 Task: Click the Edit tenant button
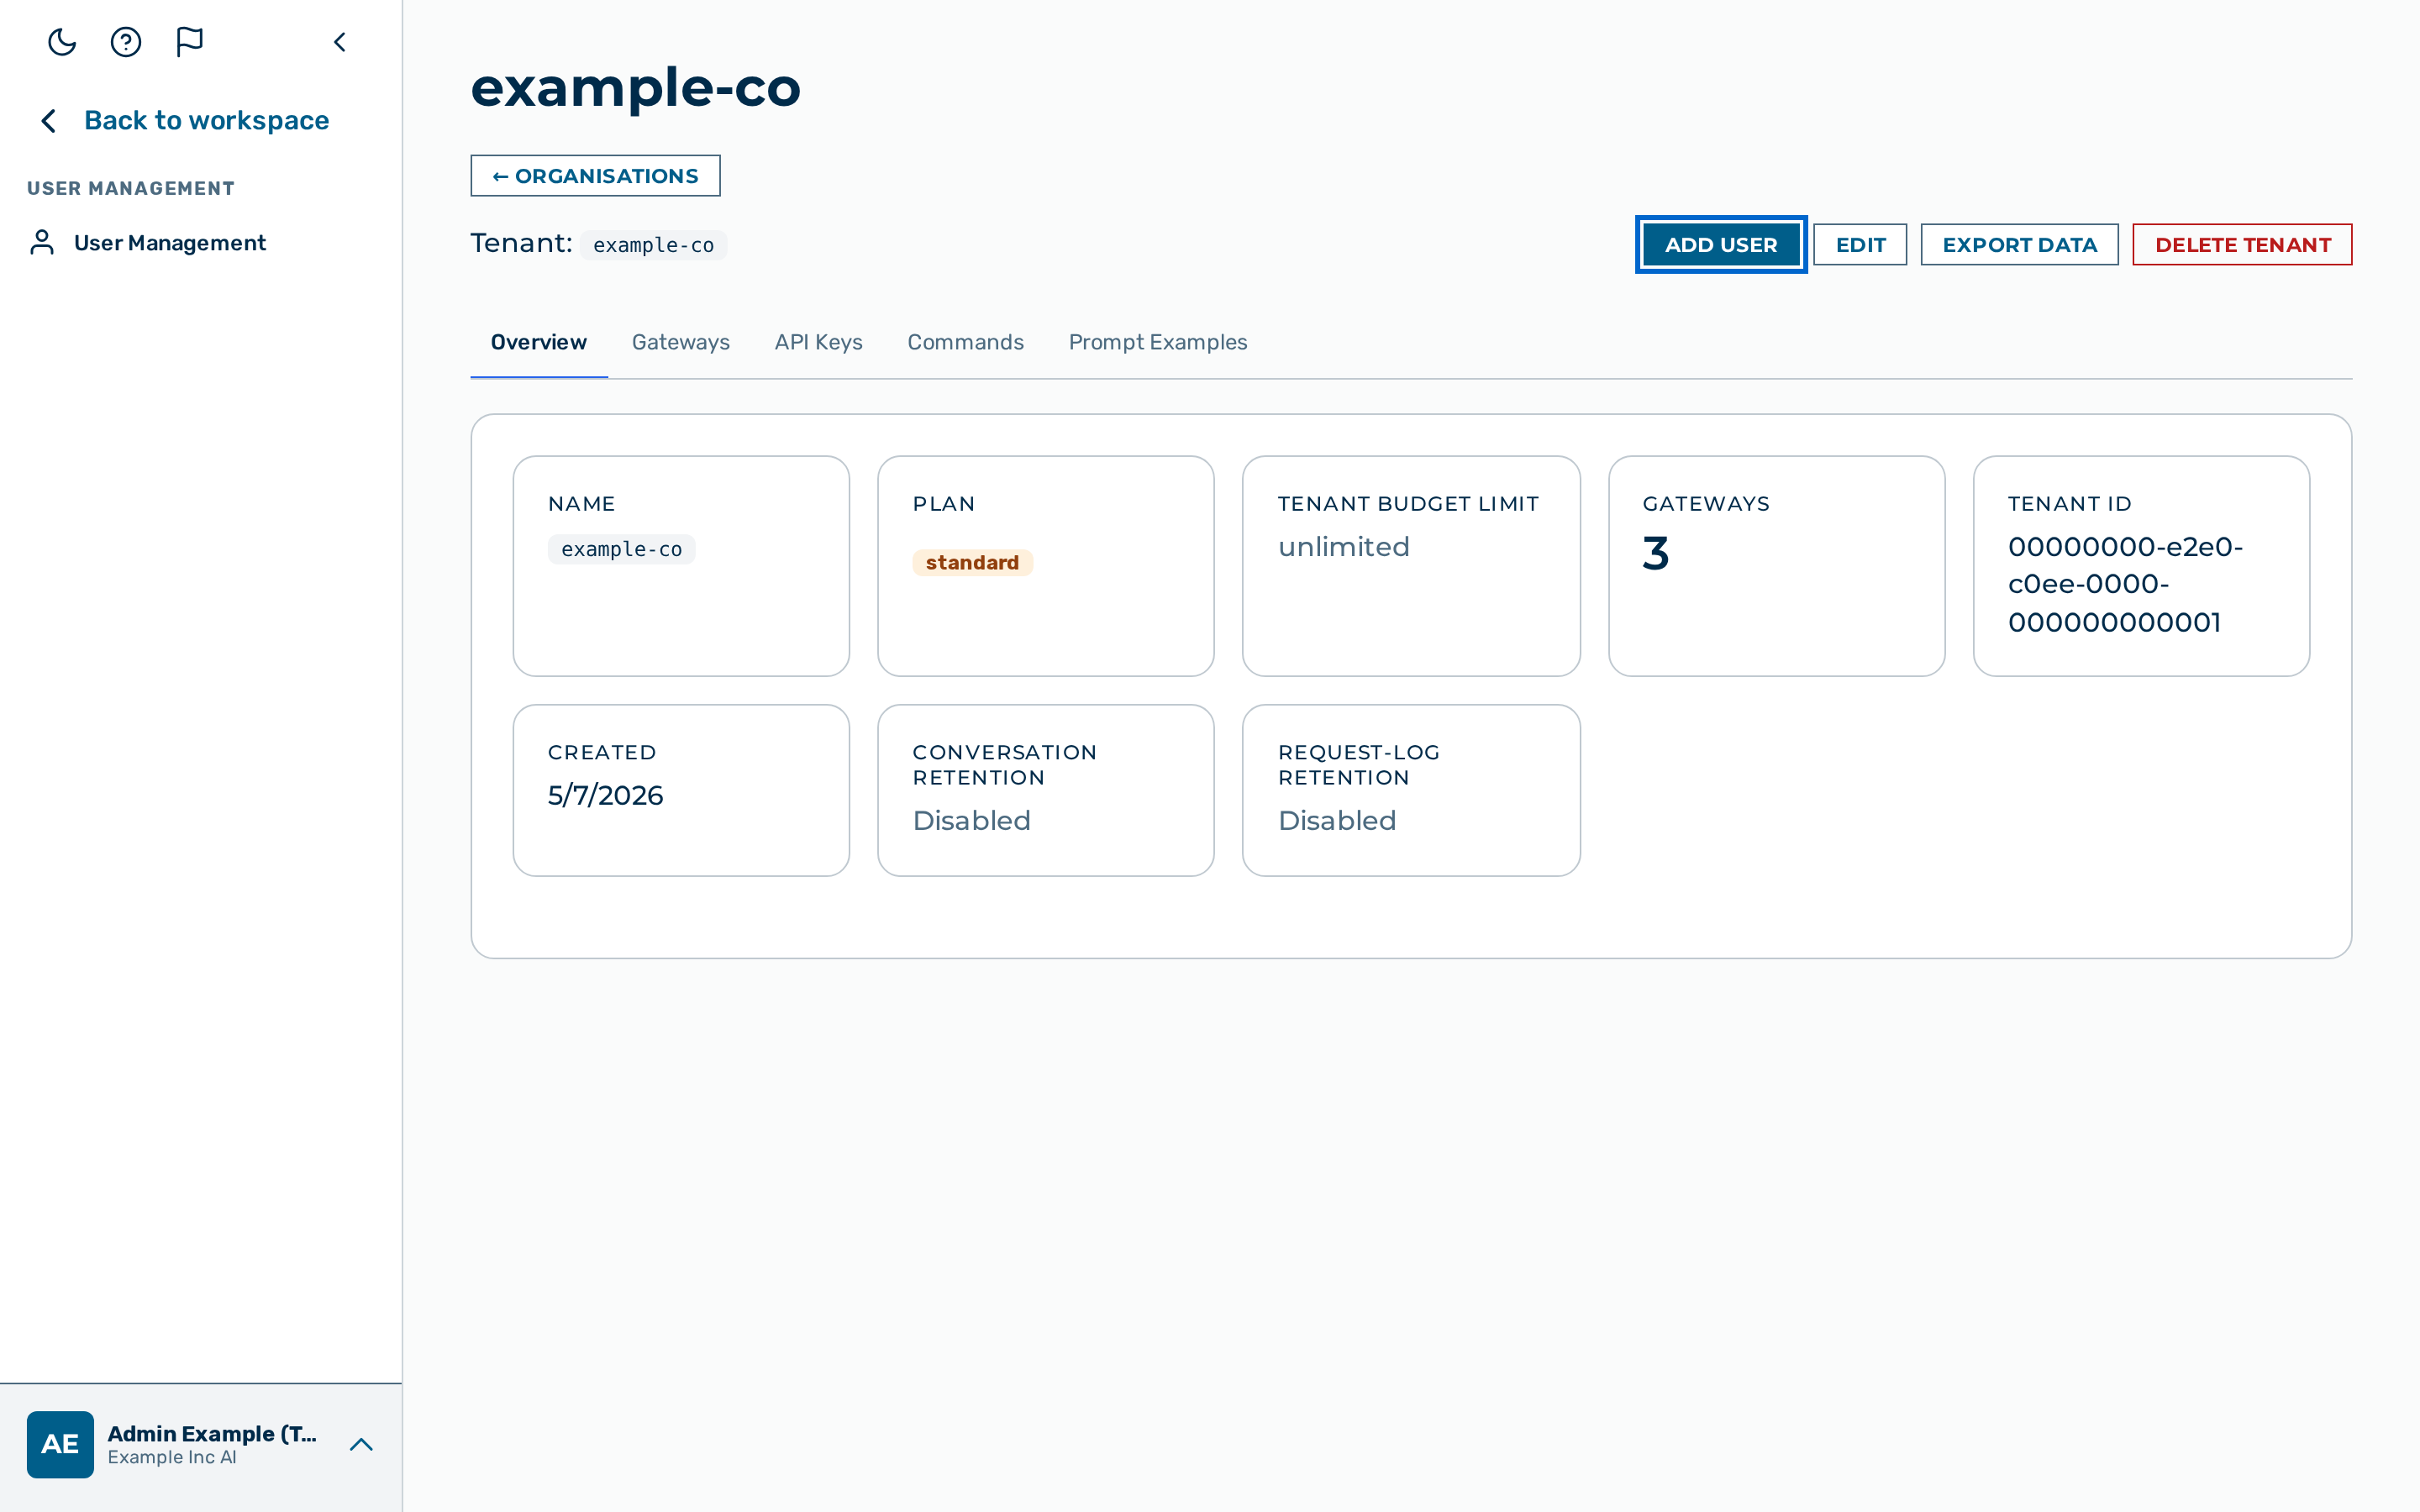point(1860,245)
